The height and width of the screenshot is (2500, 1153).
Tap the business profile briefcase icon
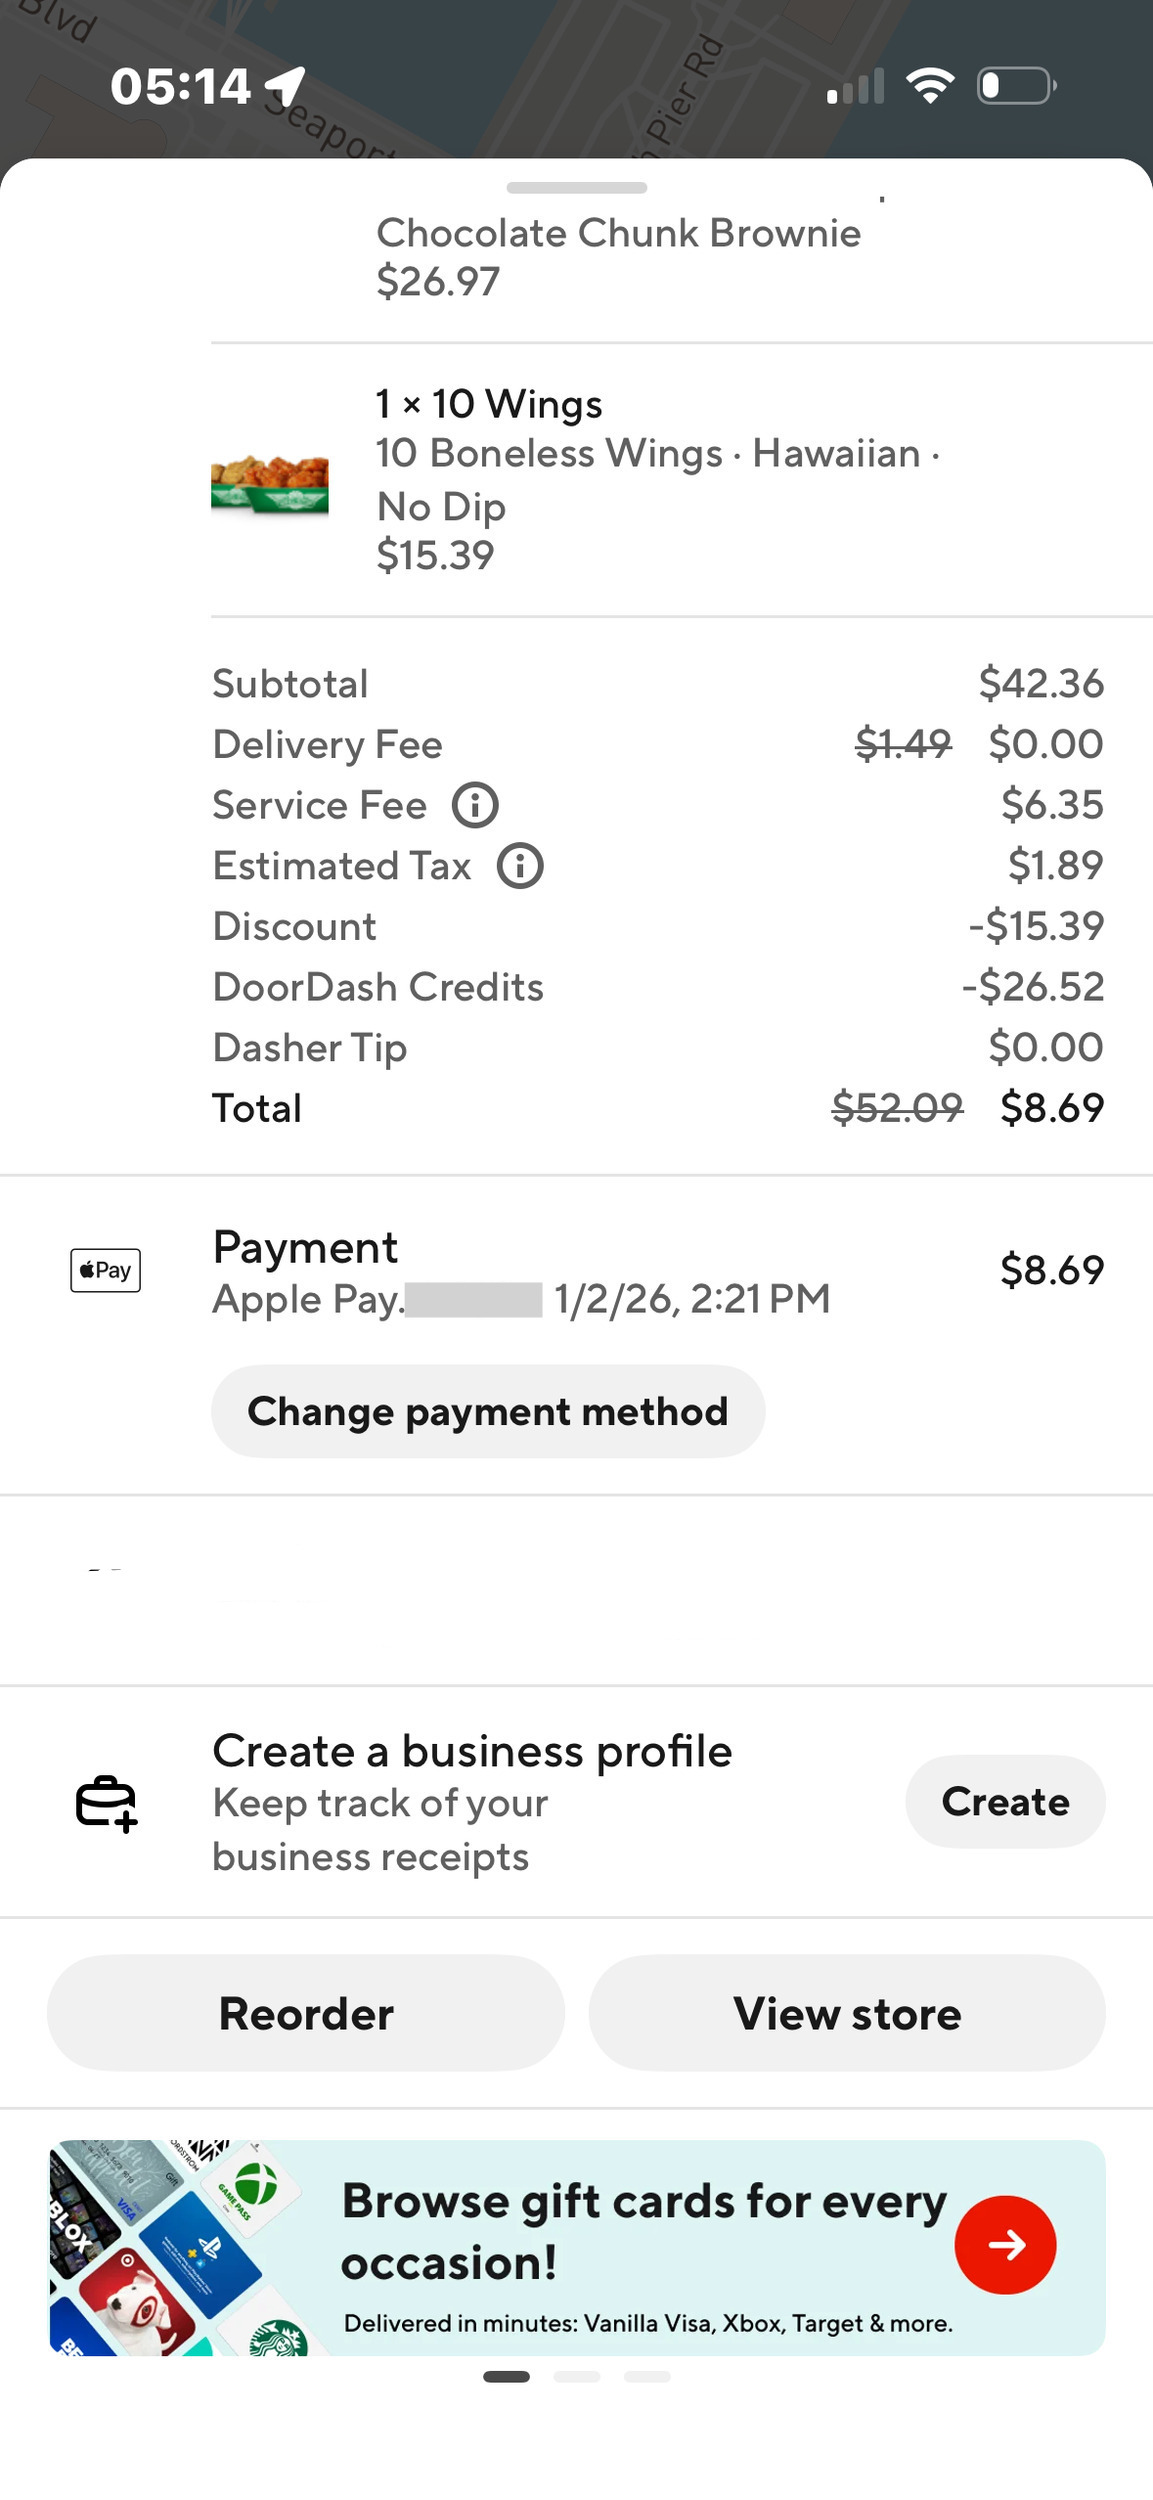pos(106,1803)
